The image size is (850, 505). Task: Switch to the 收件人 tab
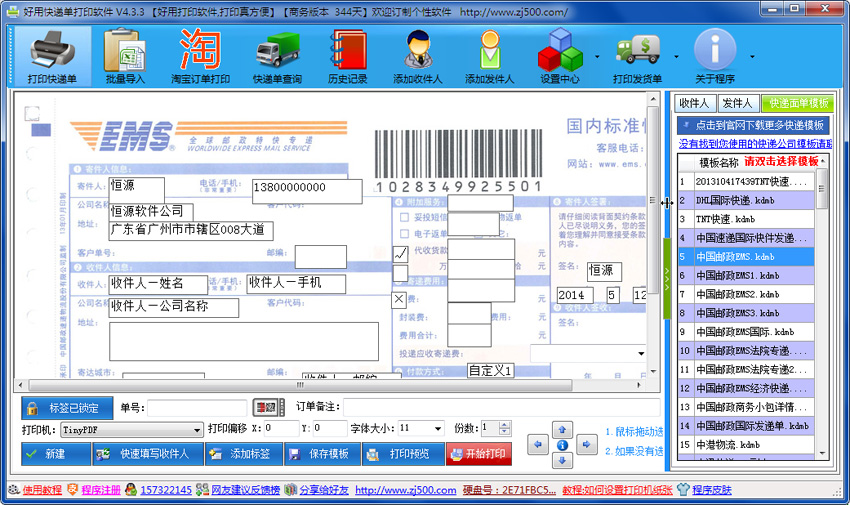pos(694,103)
